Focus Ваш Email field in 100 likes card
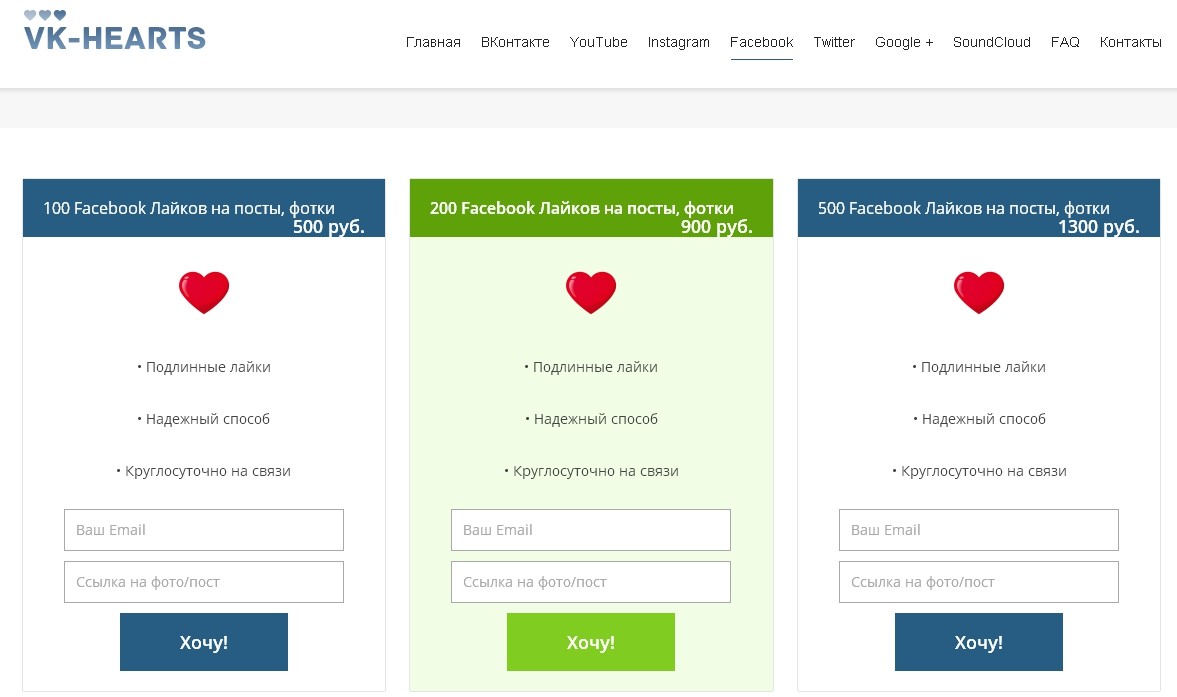Viewport: 1177px width, 697px height. pos(203,530)
